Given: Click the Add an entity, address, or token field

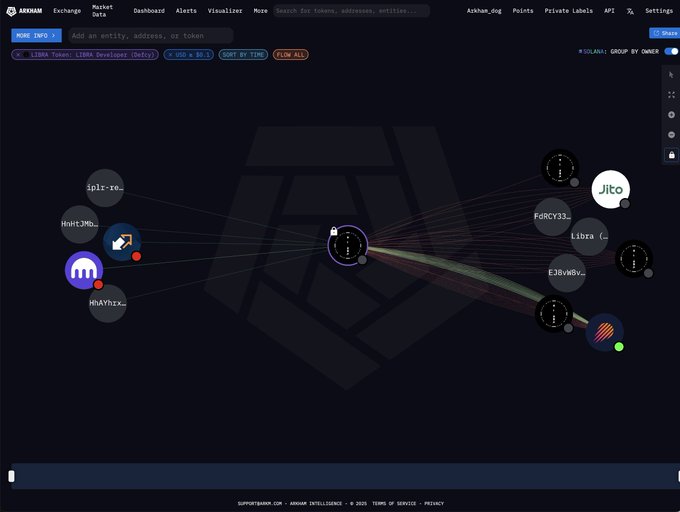Looking at the screenshot, I should tap(151, 36).
